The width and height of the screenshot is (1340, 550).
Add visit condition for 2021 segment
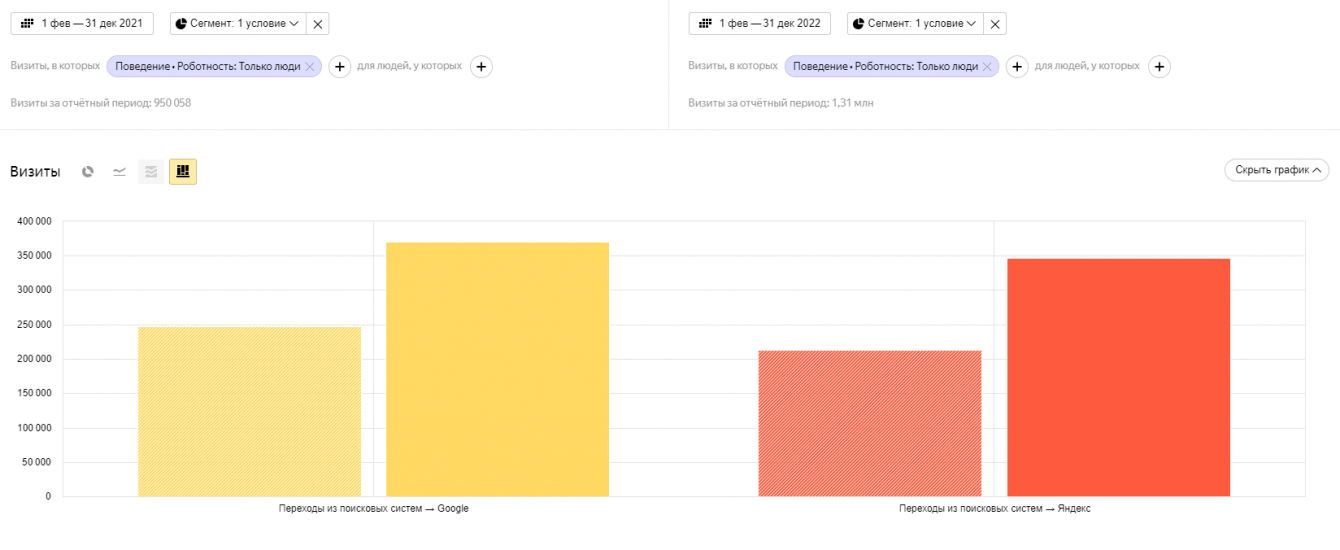(340, 67)
